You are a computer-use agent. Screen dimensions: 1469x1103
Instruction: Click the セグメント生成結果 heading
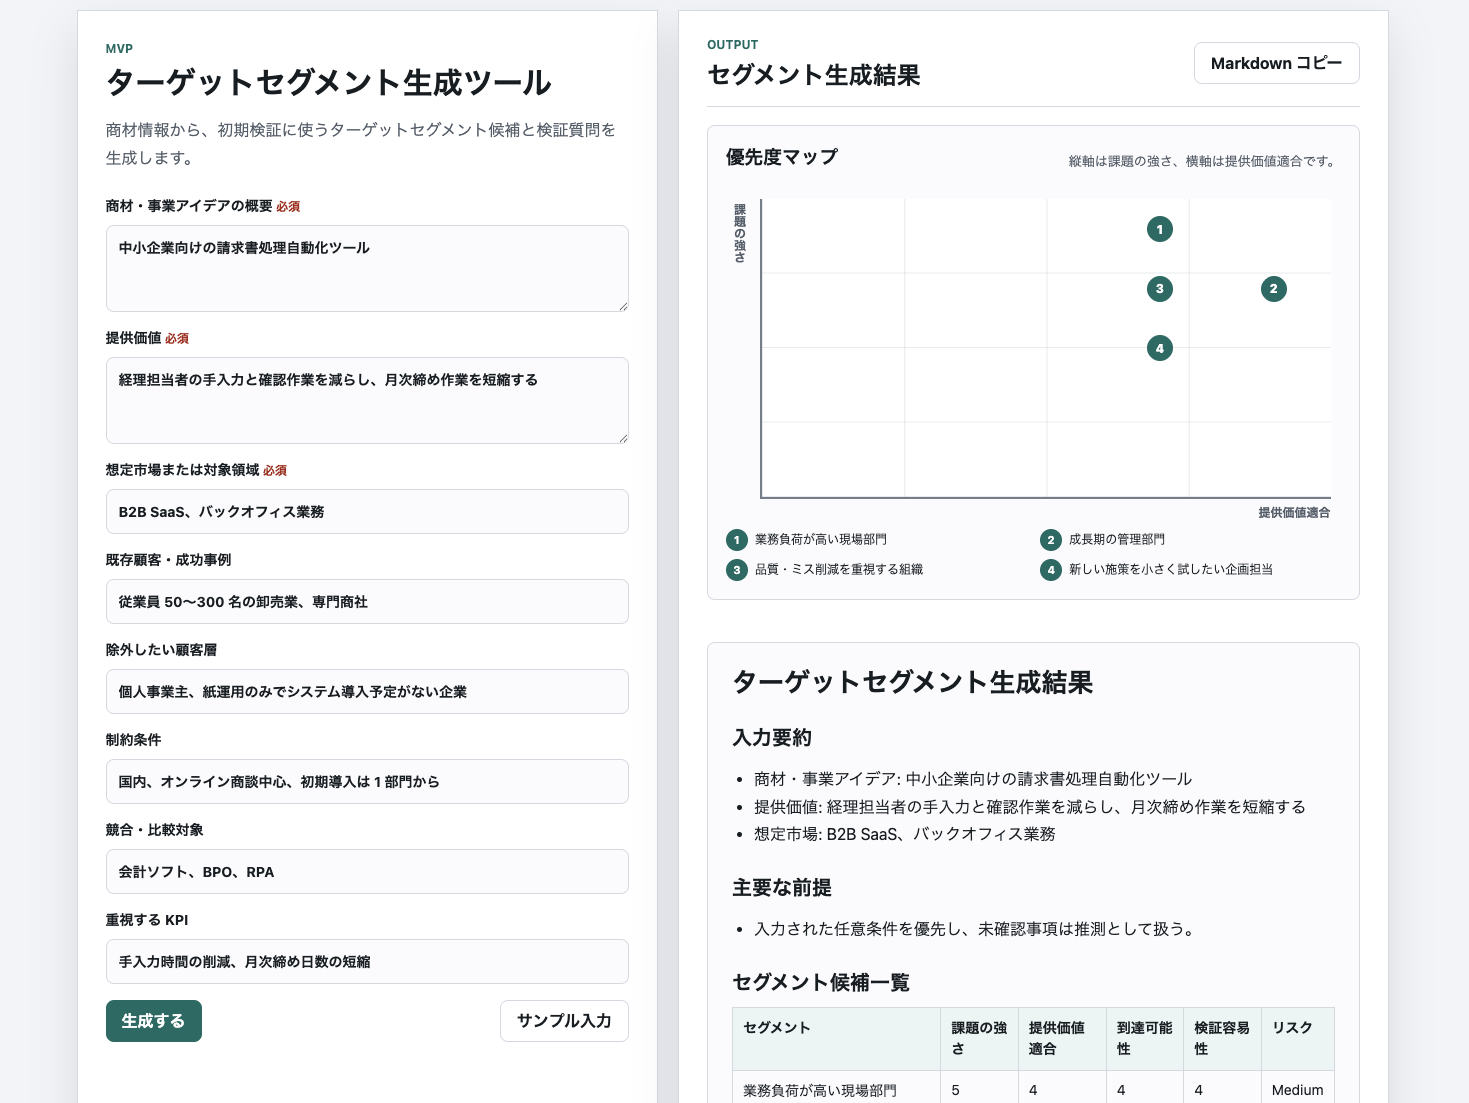pos(814,75)
